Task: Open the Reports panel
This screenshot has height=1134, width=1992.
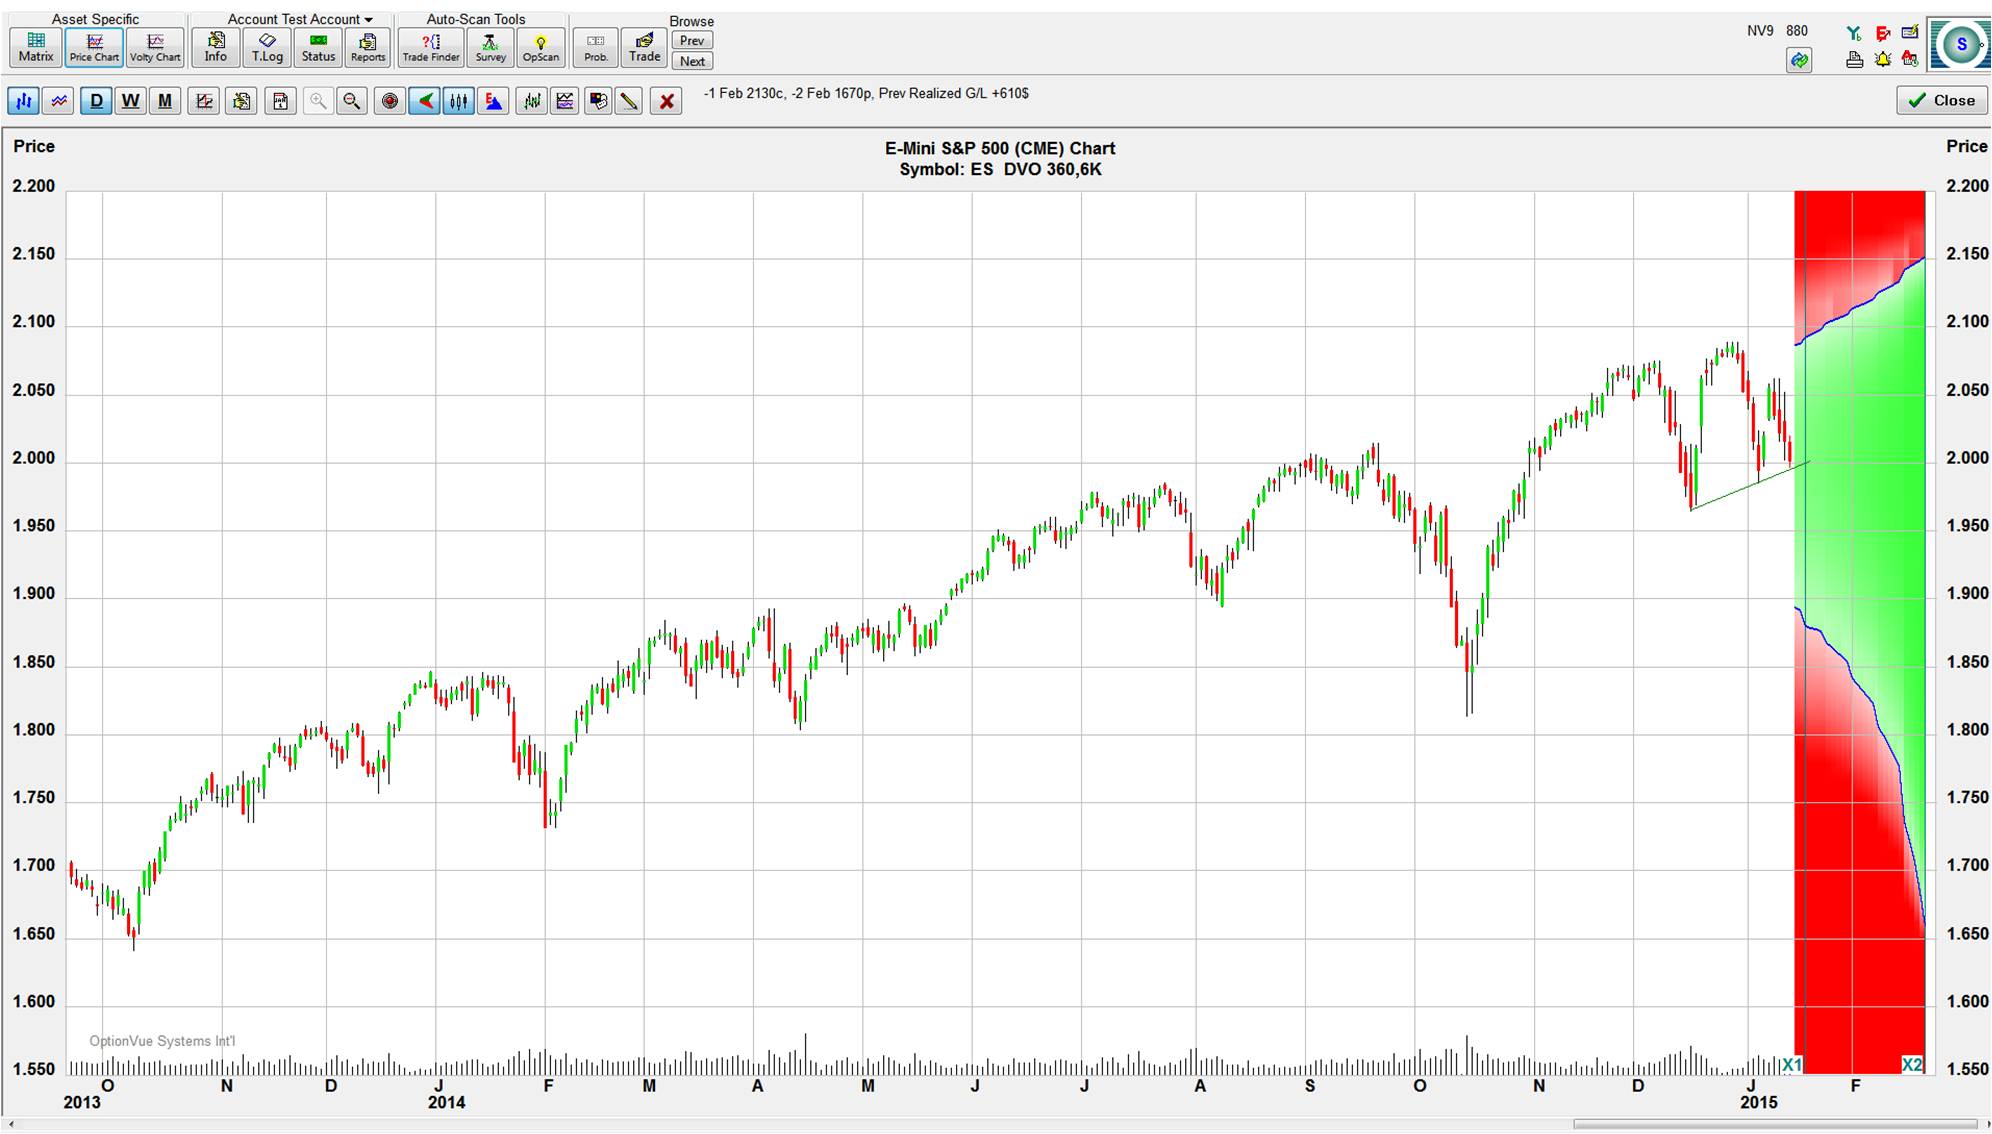Action: [367, 46]
